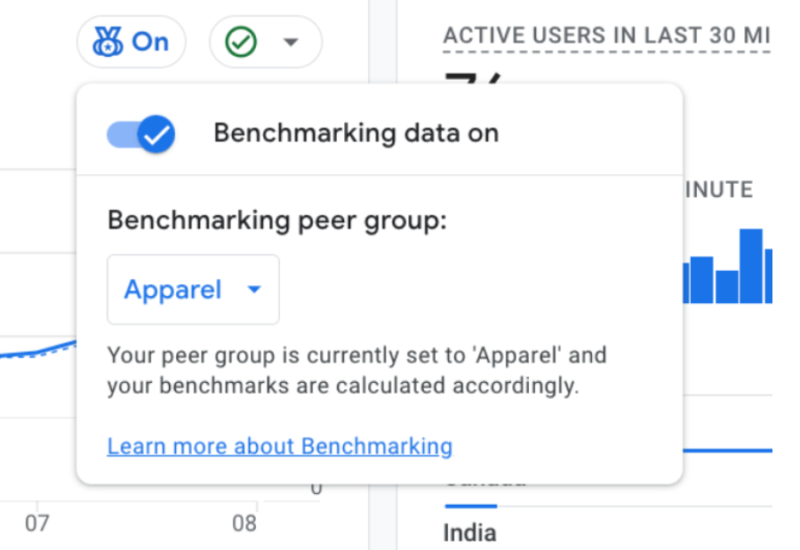The width and height of the screenshot is (800, 550).
Task: Expand the arrow beside the green check
Action: (291, 42)
